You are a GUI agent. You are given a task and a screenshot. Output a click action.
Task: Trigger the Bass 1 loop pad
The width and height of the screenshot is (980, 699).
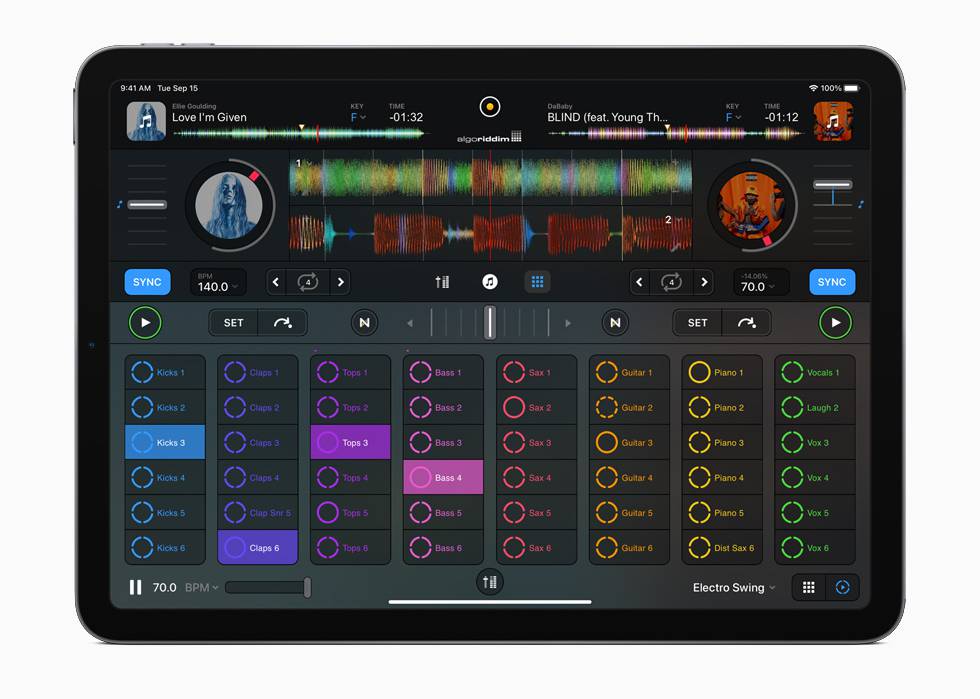443,372
